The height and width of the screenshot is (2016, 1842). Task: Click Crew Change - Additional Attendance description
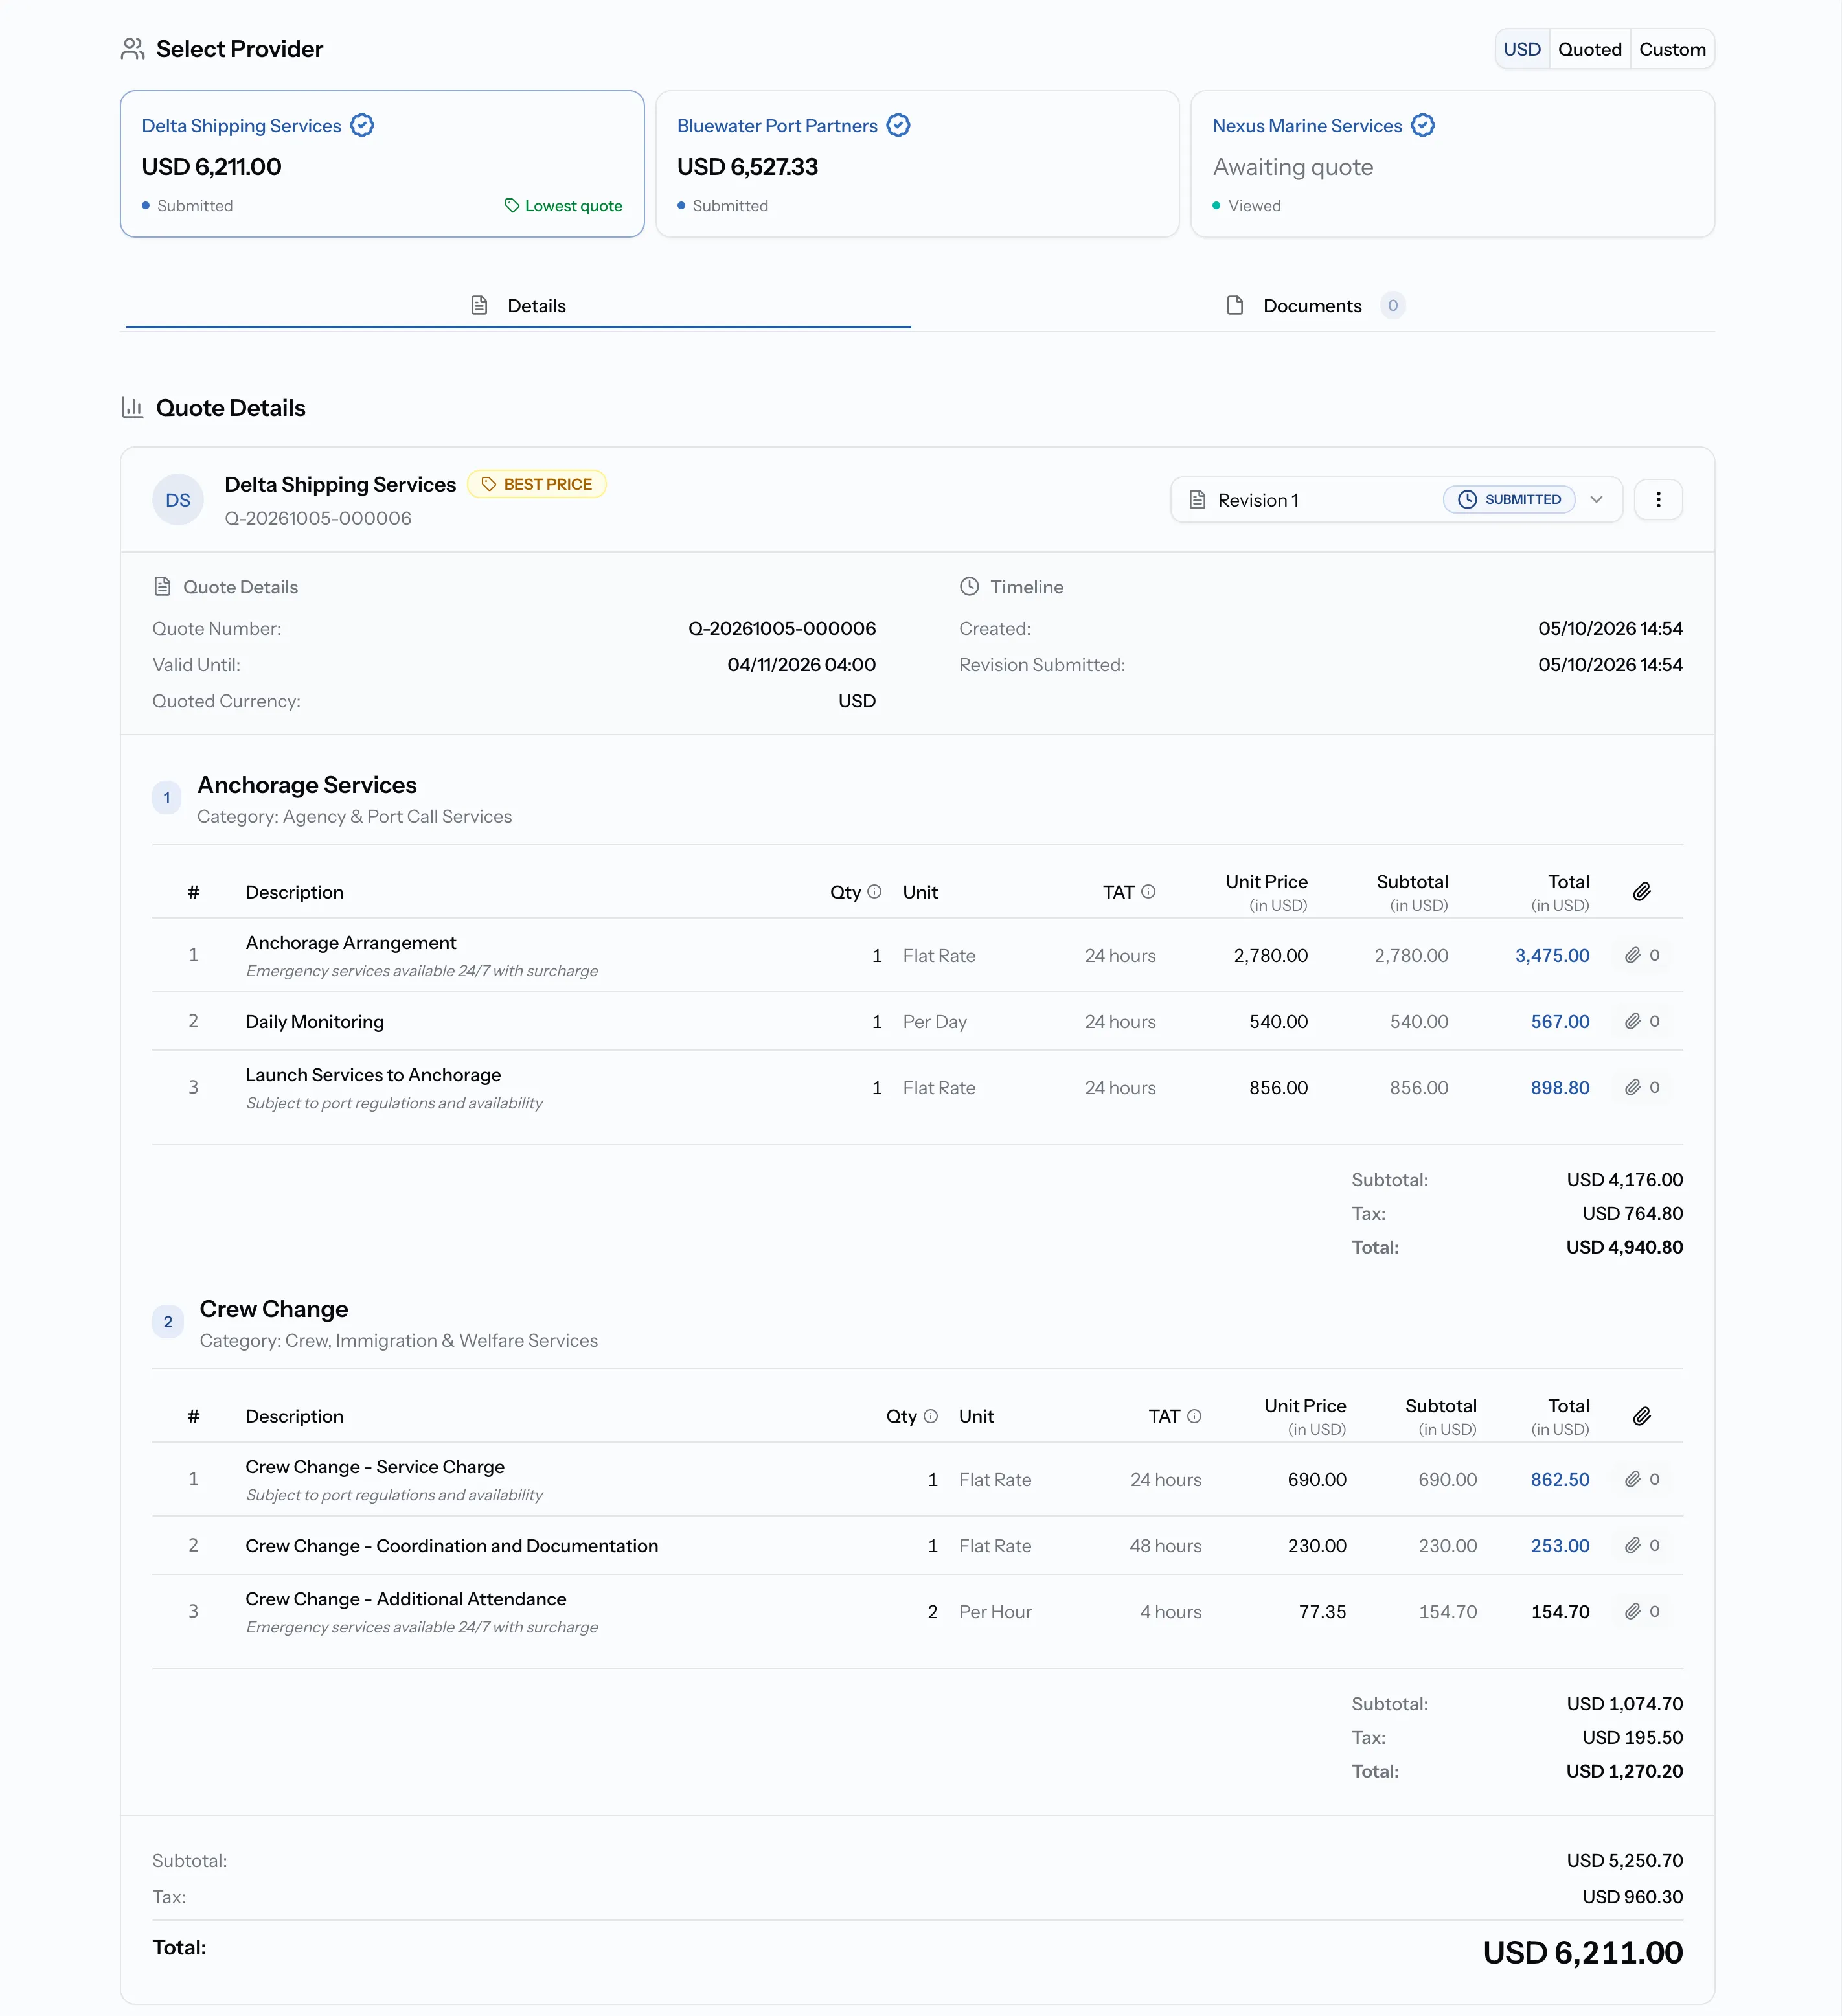(x=406, y=1598)
